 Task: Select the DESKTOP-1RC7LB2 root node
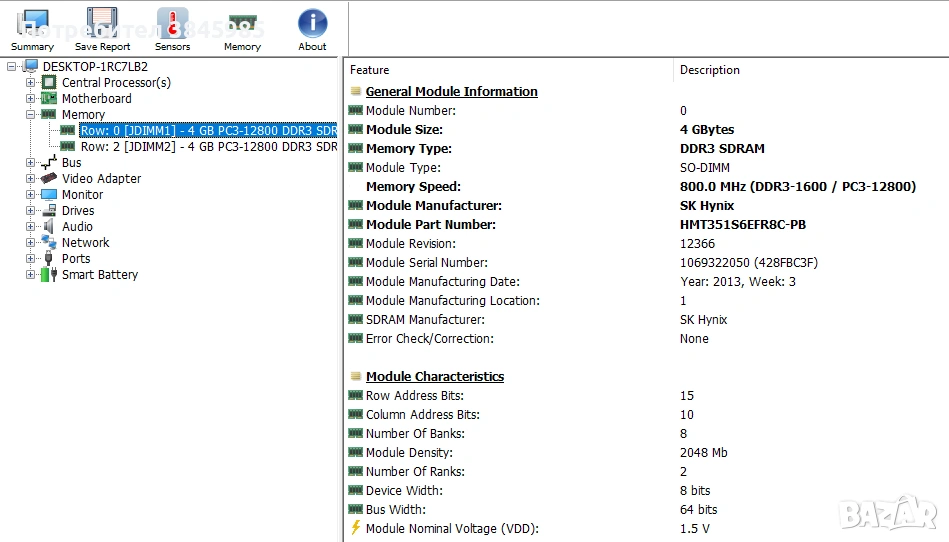coord(94,67)
